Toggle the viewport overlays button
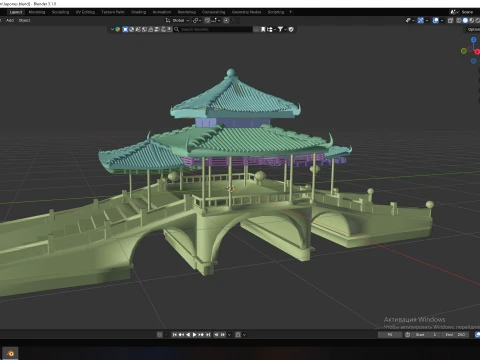Image resolution: width=480 pixels, height=360 pixels. [x=435, y=20]
